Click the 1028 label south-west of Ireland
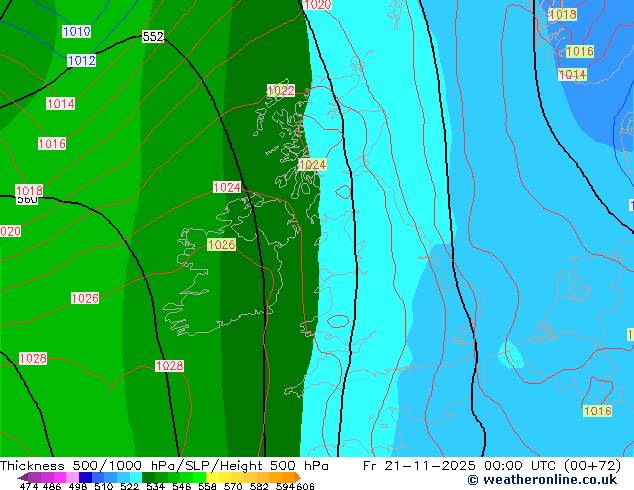Image resolution: width=634 pixels, height=490 pixels. click(169, 366)
